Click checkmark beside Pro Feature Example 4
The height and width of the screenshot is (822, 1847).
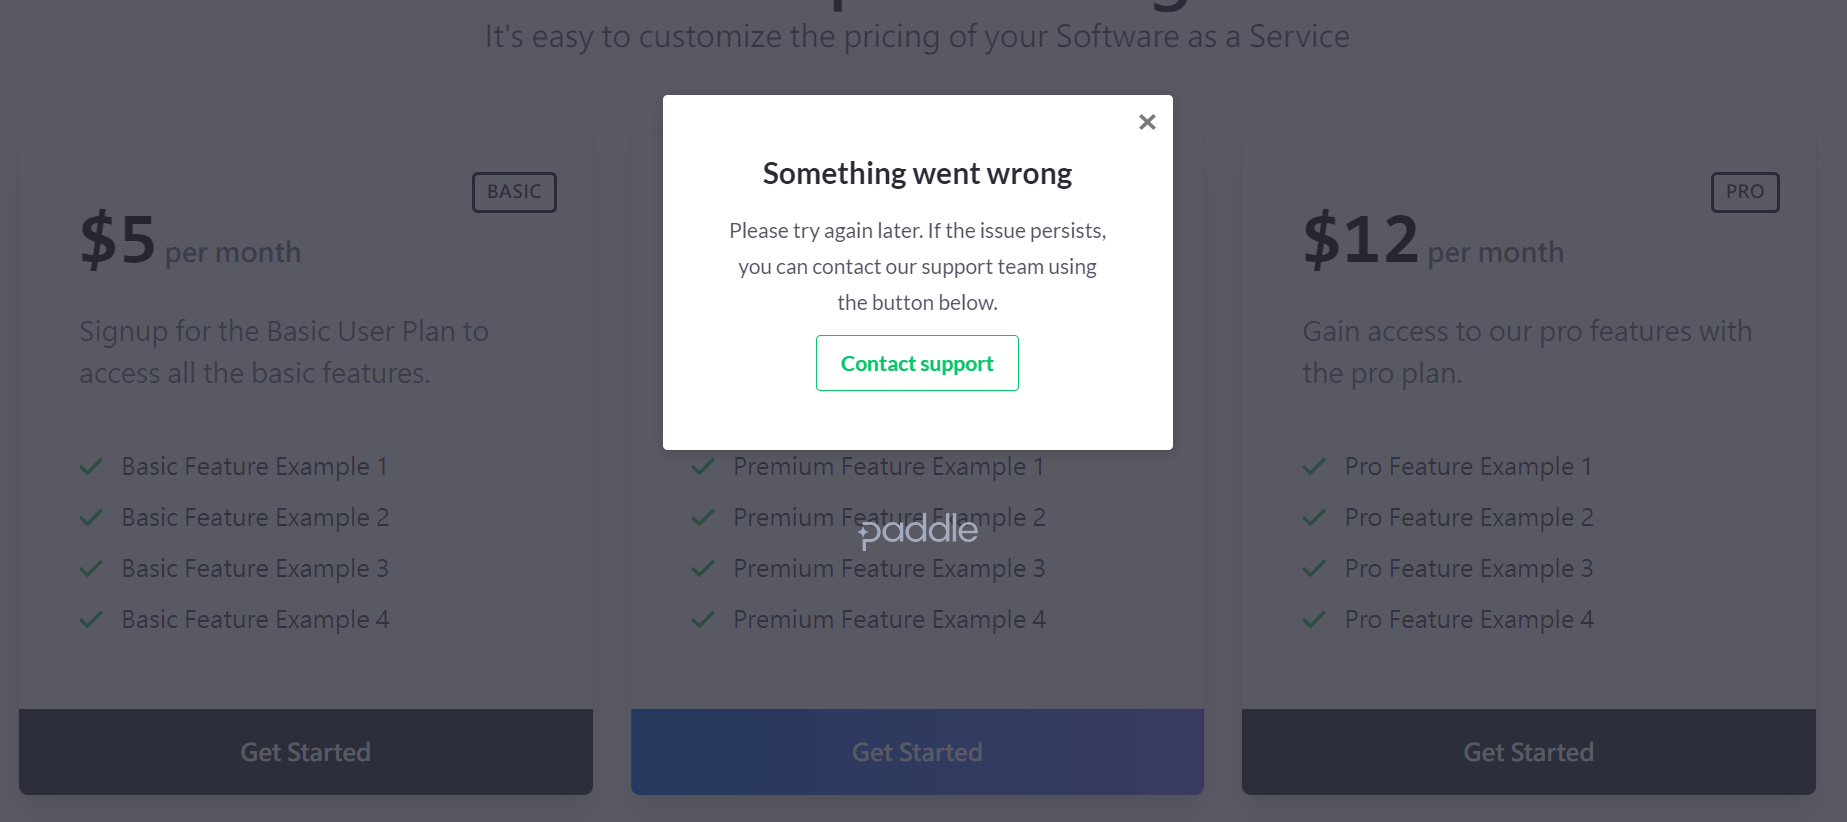coord(1314,620)
